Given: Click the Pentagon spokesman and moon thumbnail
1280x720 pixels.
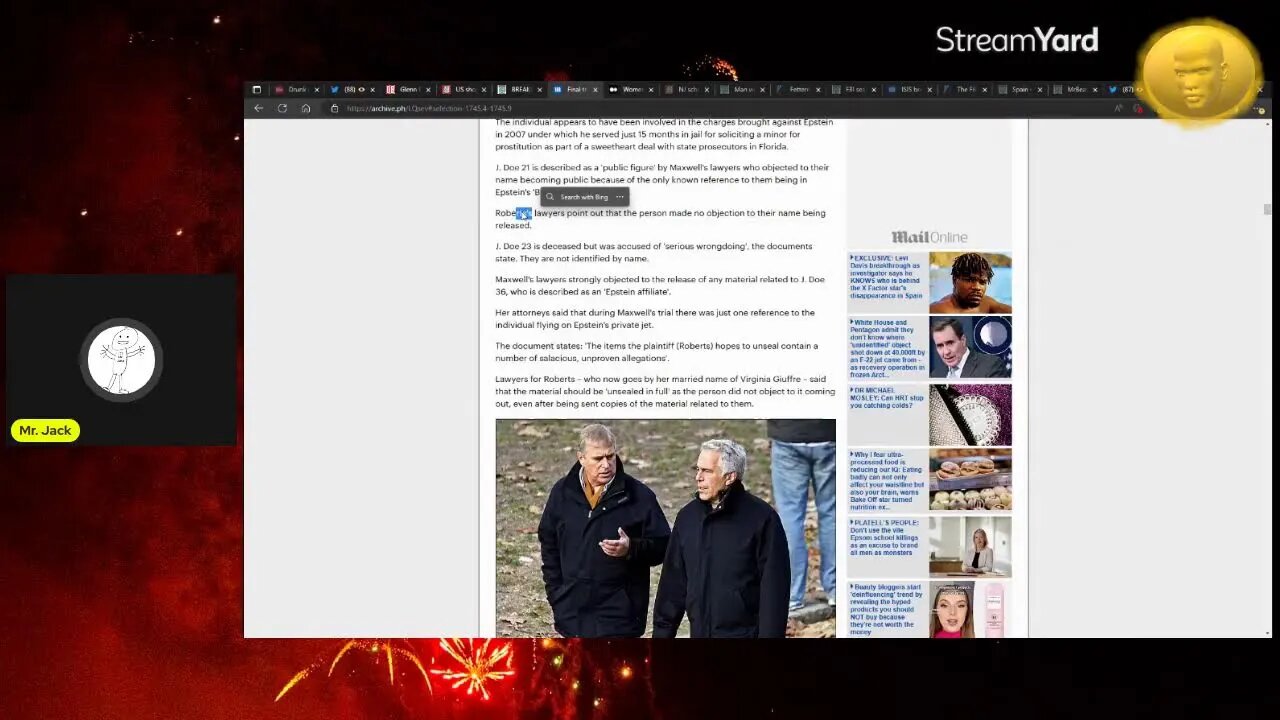Looking at the screenshot, I should point(970,348).
